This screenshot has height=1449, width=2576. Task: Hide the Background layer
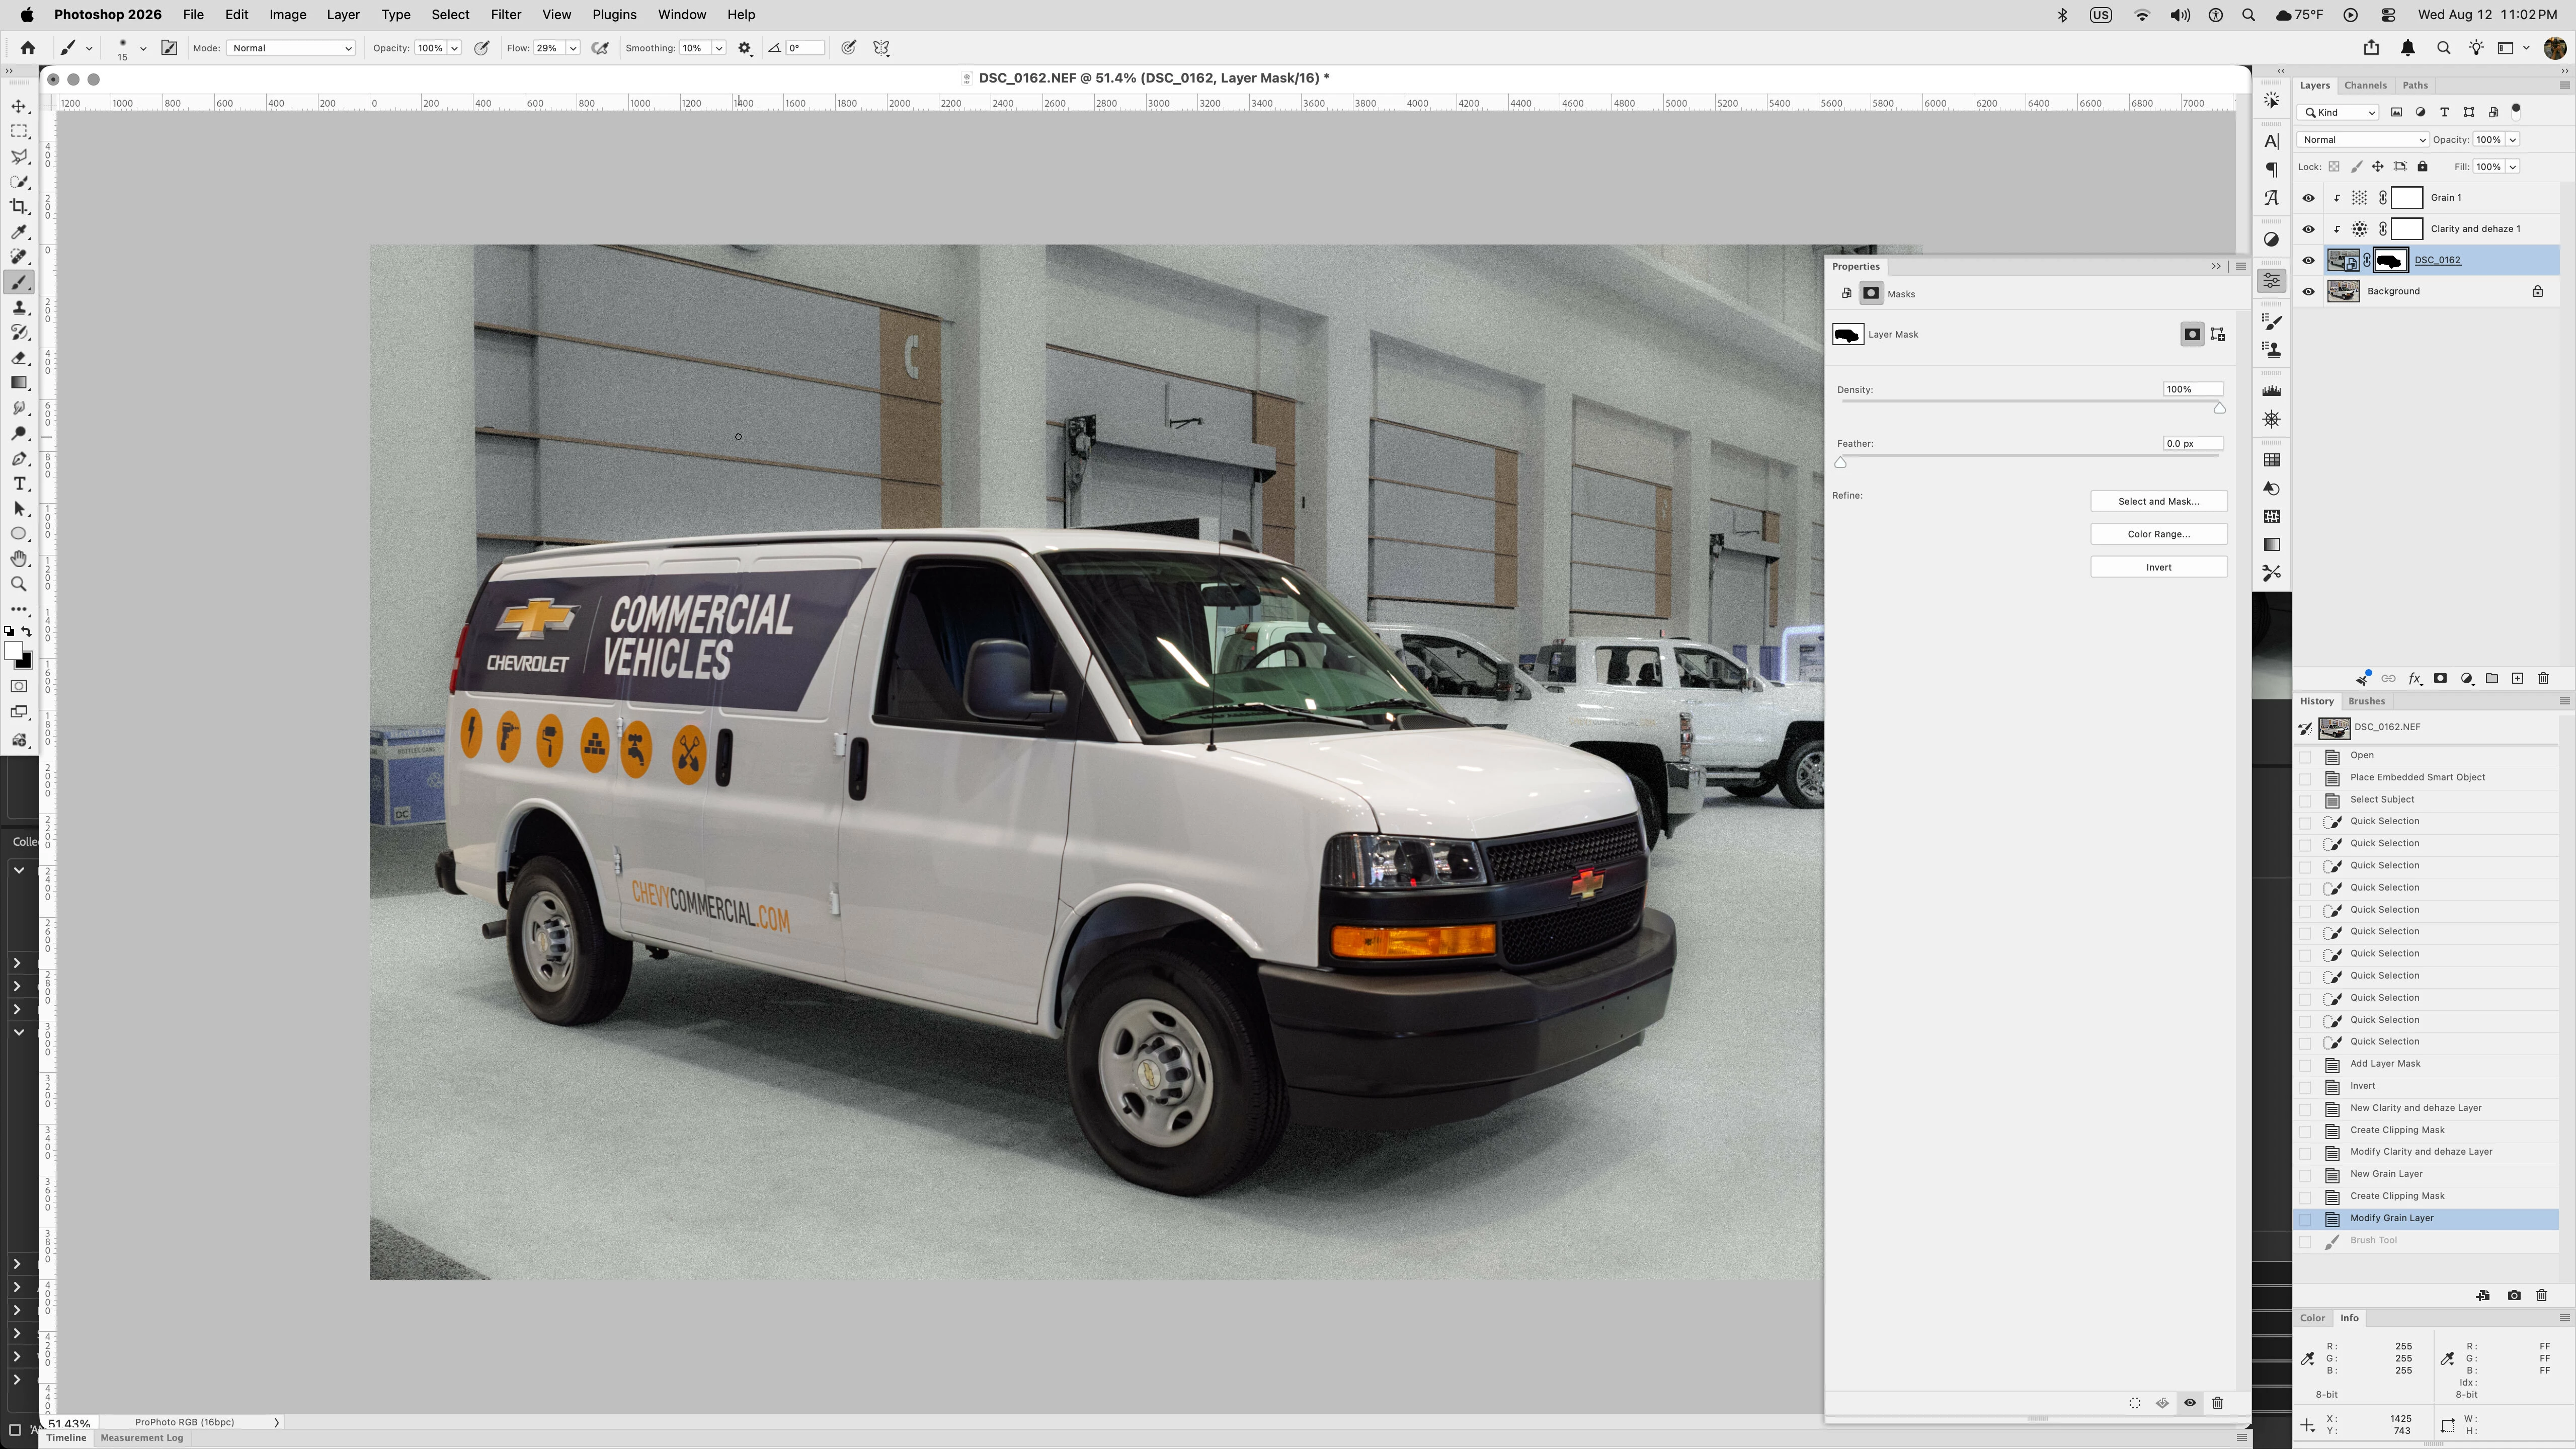2309,292
